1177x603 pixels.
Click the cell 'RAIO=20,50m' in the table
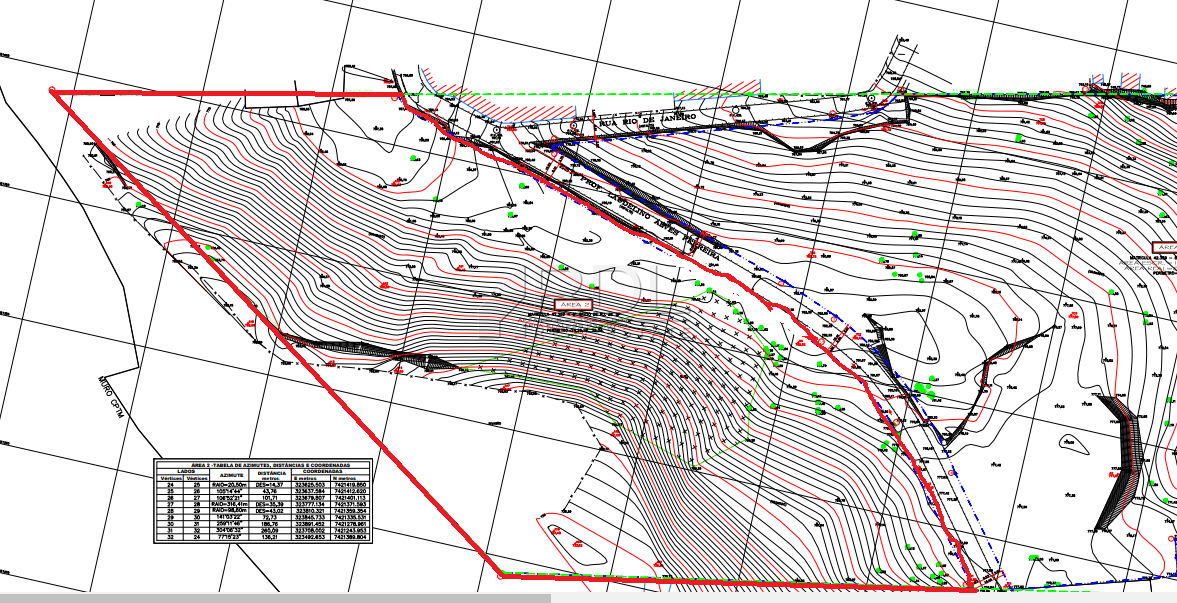click(x=230, y=485)
